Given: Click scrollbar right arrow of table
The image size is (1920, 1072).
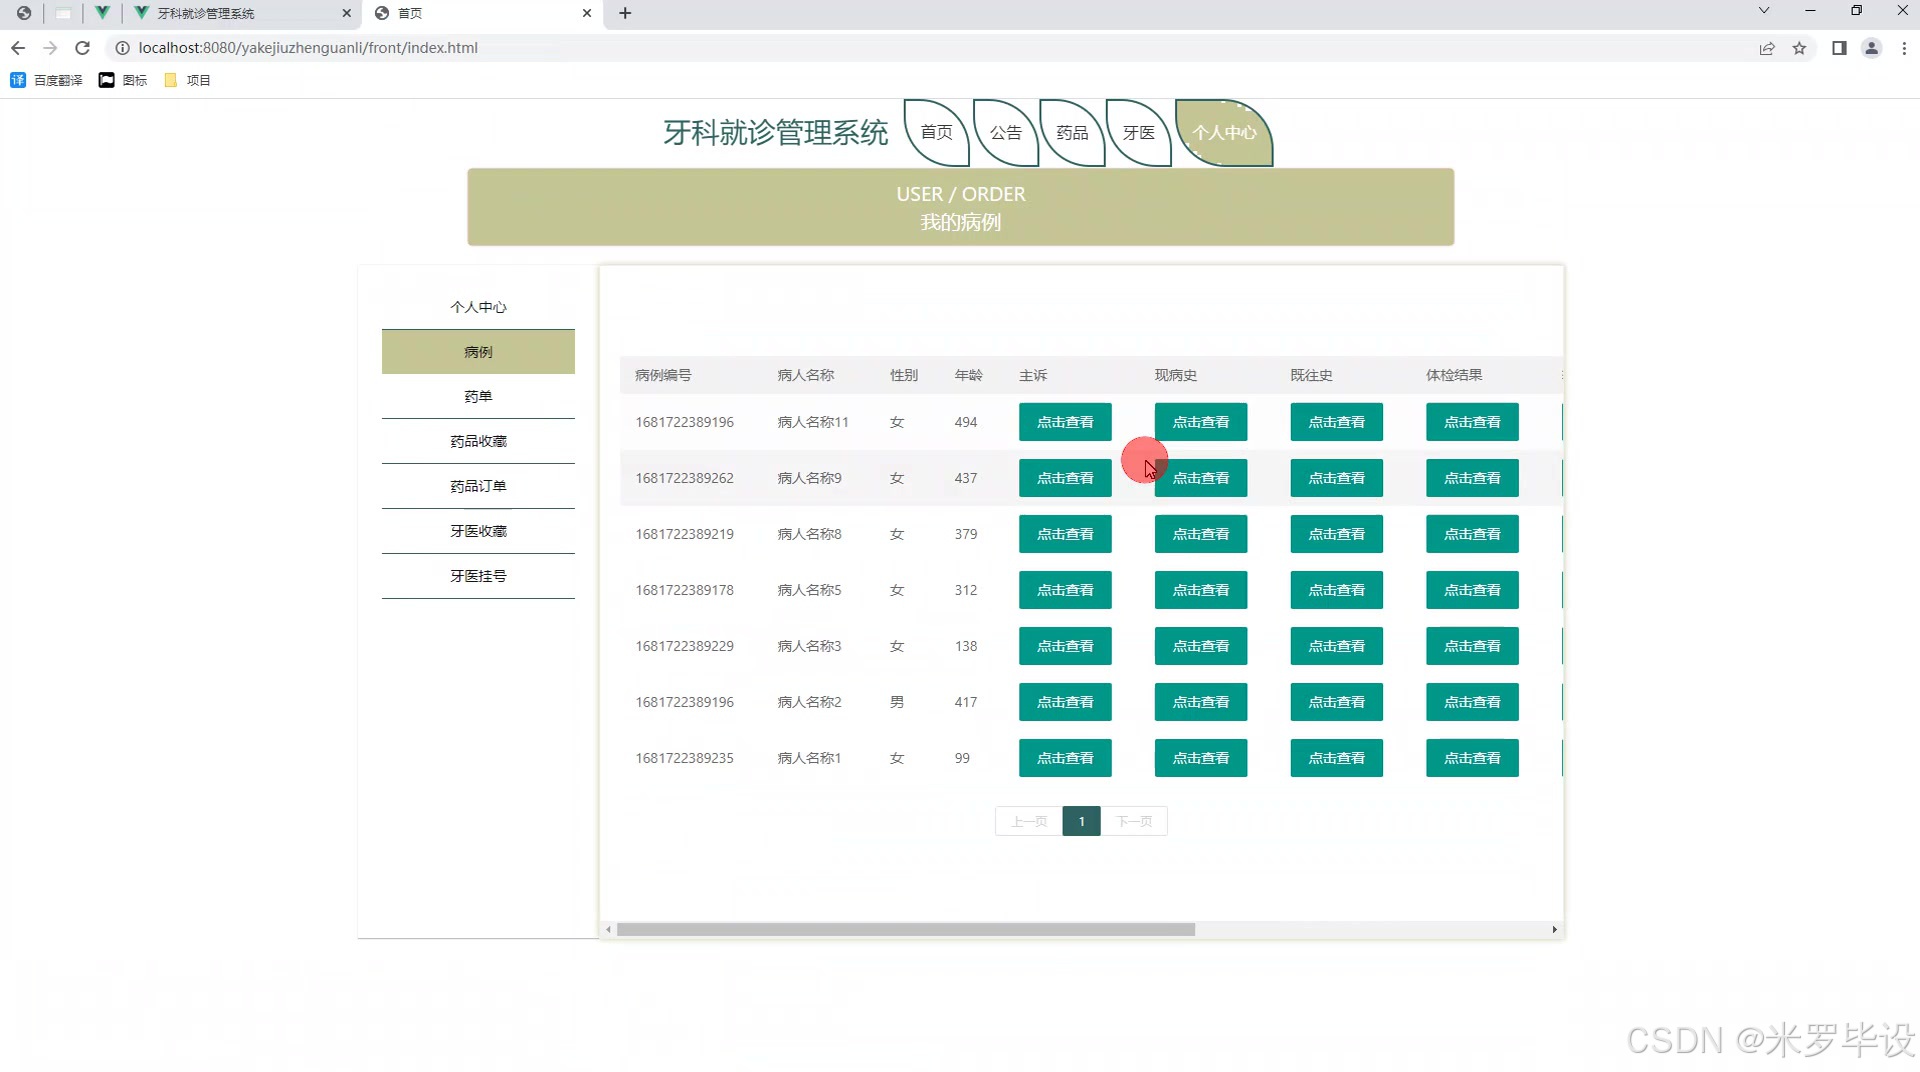Looking at the screenshot, I should click(1554, 929).
